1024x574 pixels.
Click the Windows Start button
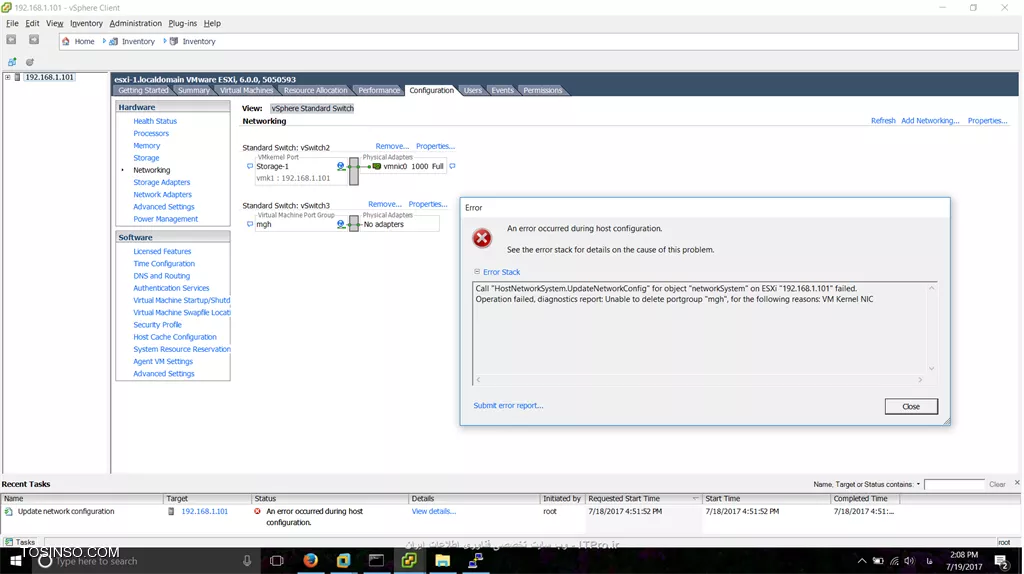[16, 561]
